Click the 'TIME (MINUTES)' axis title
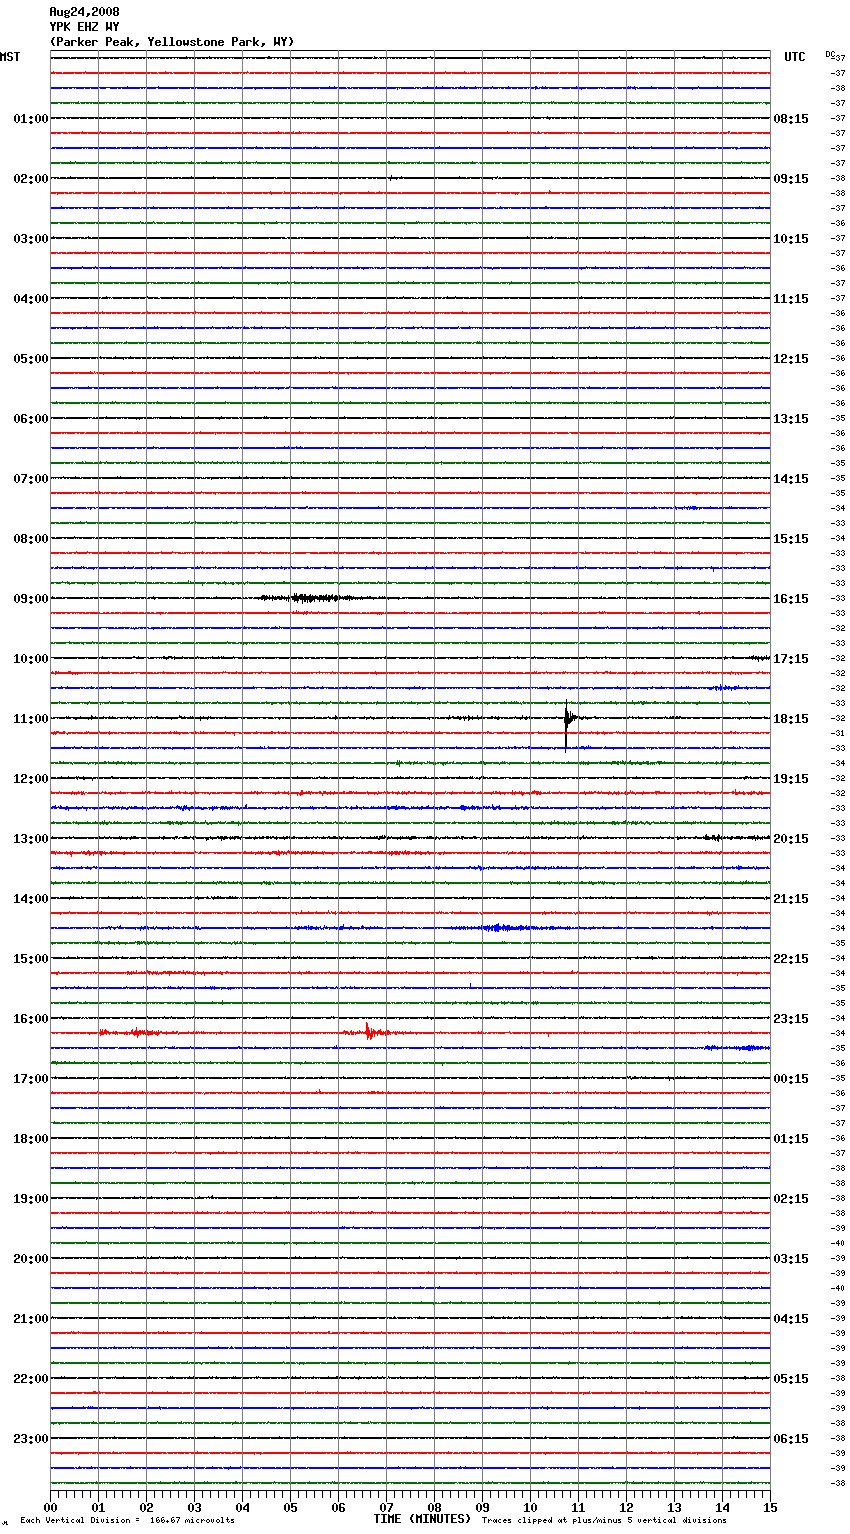 point(422,1519)
